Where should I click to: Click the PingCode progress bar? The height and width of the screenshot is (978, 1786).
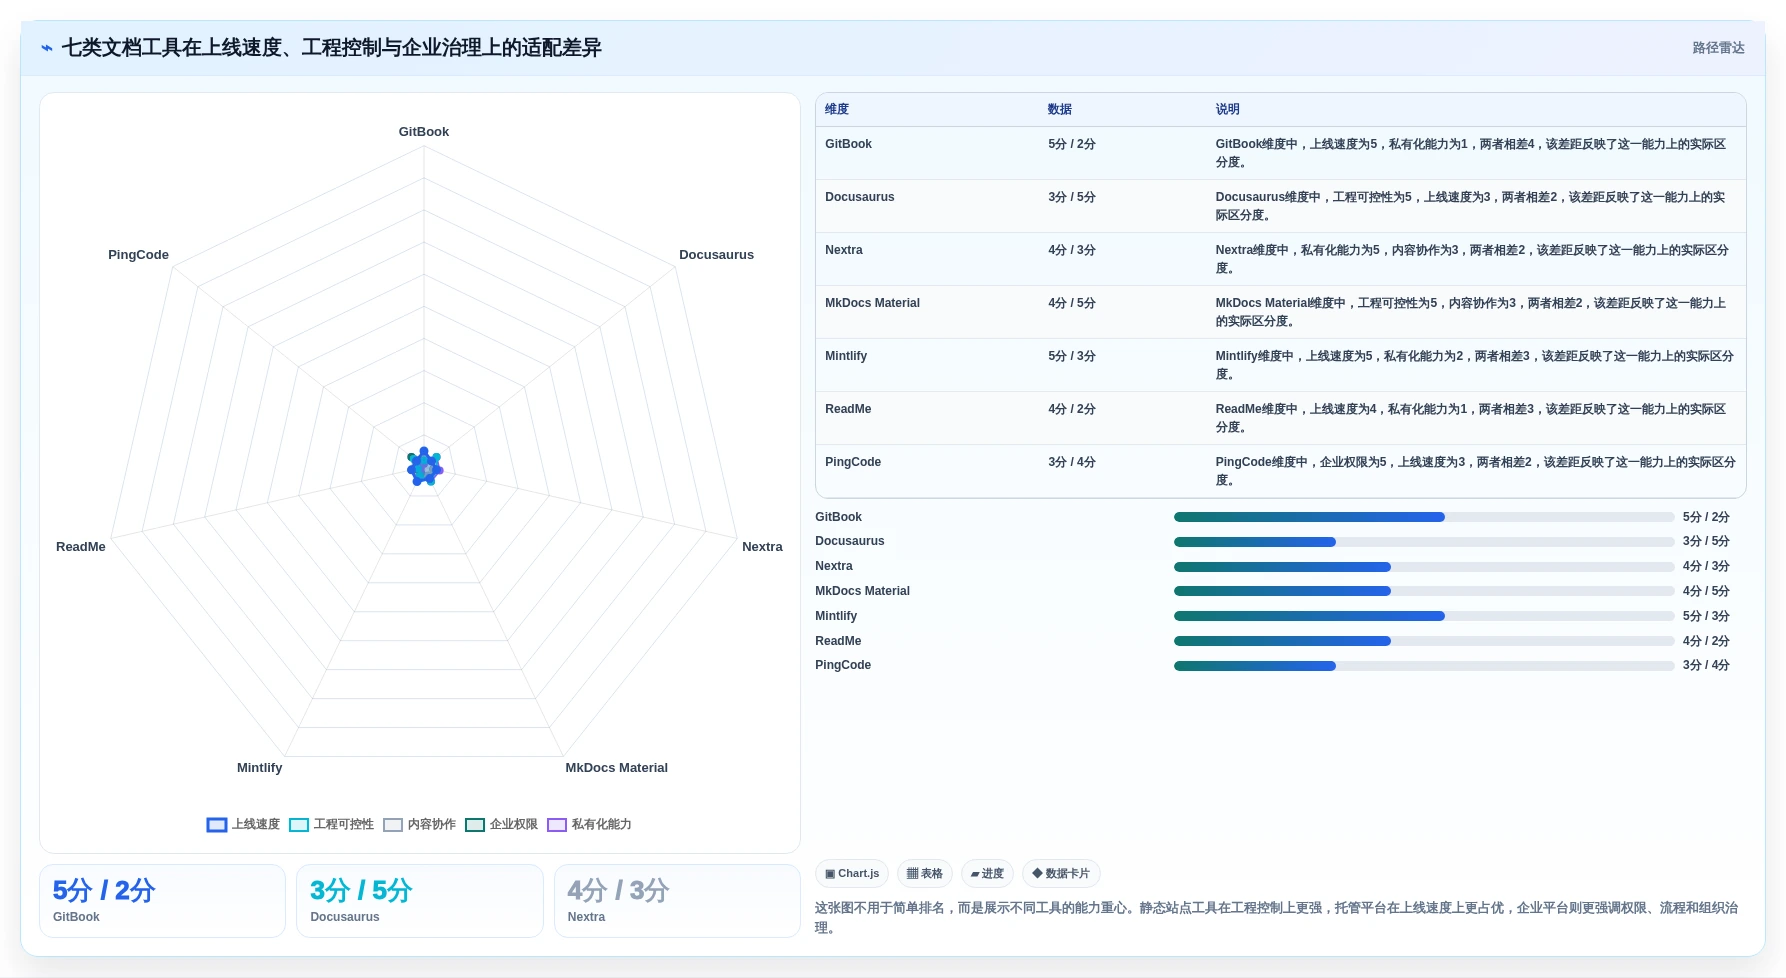tap(1424, 666)
